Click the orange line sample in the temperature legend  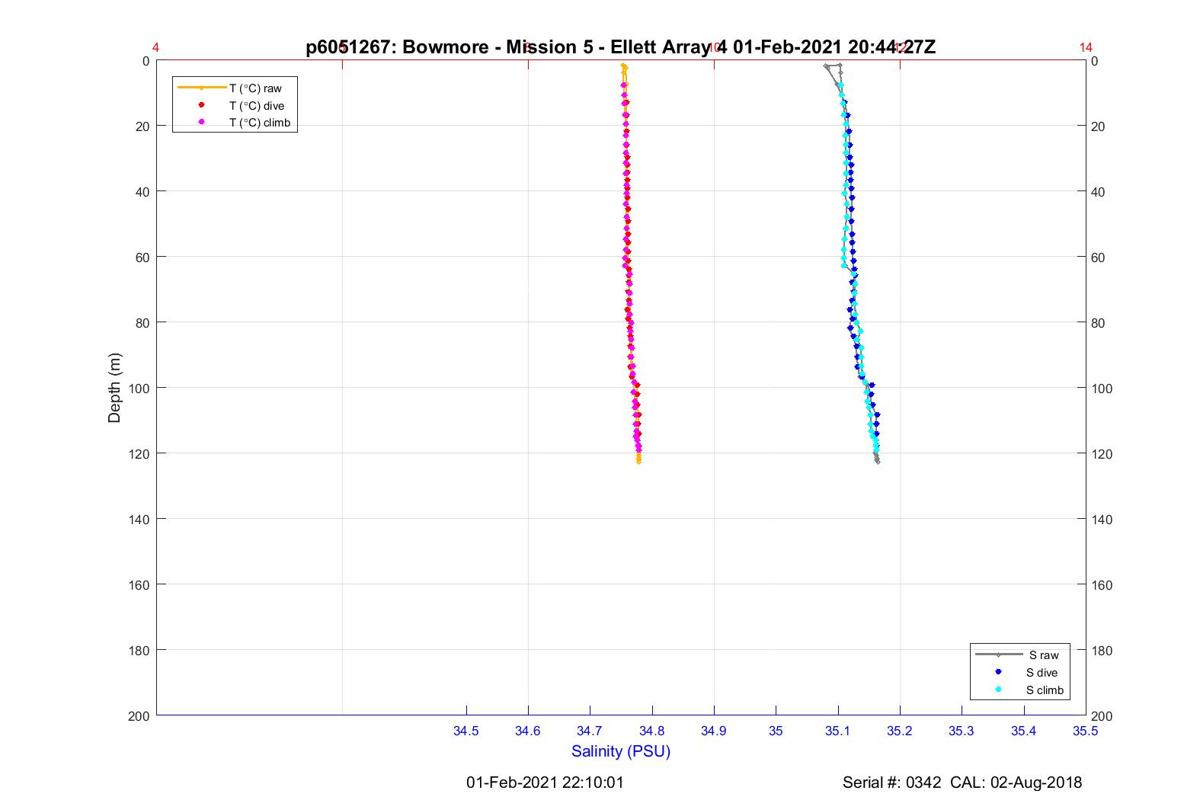coord(201,88)
